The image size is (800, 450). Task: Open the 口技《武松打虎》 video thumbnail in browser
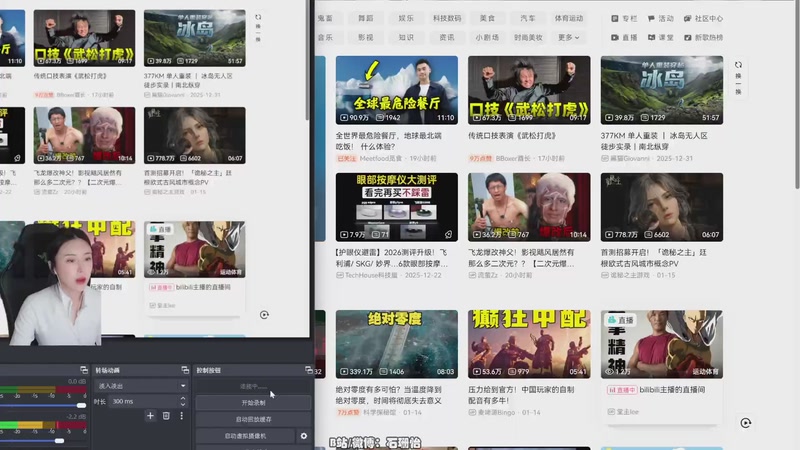click(529, 90)
